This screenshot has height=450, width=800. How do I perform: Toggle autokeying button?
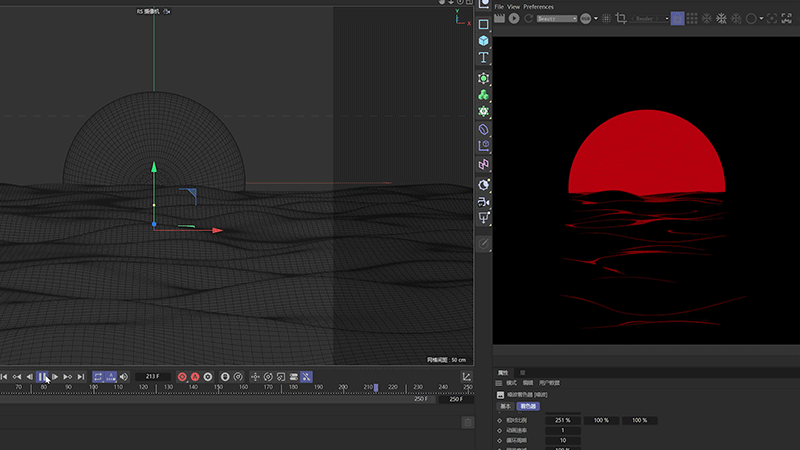tap(195, 377)
